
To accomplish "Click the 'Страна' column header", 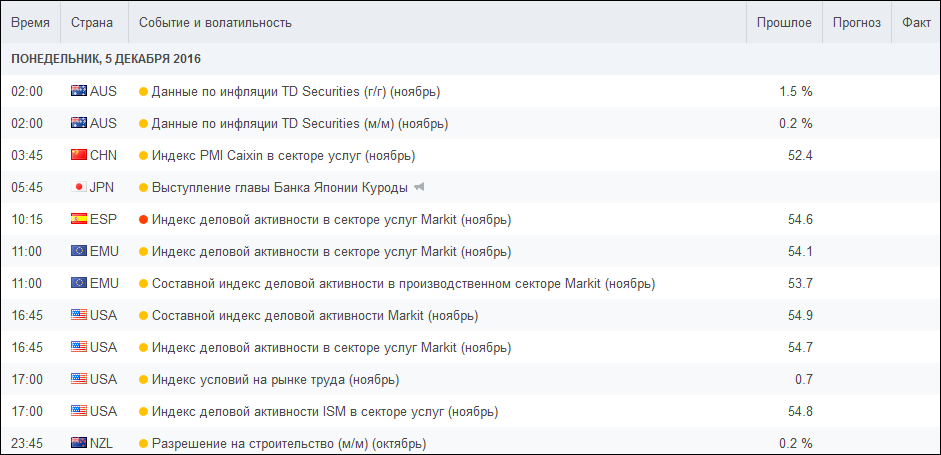I will pyautogui.click(x=92, y=22).
